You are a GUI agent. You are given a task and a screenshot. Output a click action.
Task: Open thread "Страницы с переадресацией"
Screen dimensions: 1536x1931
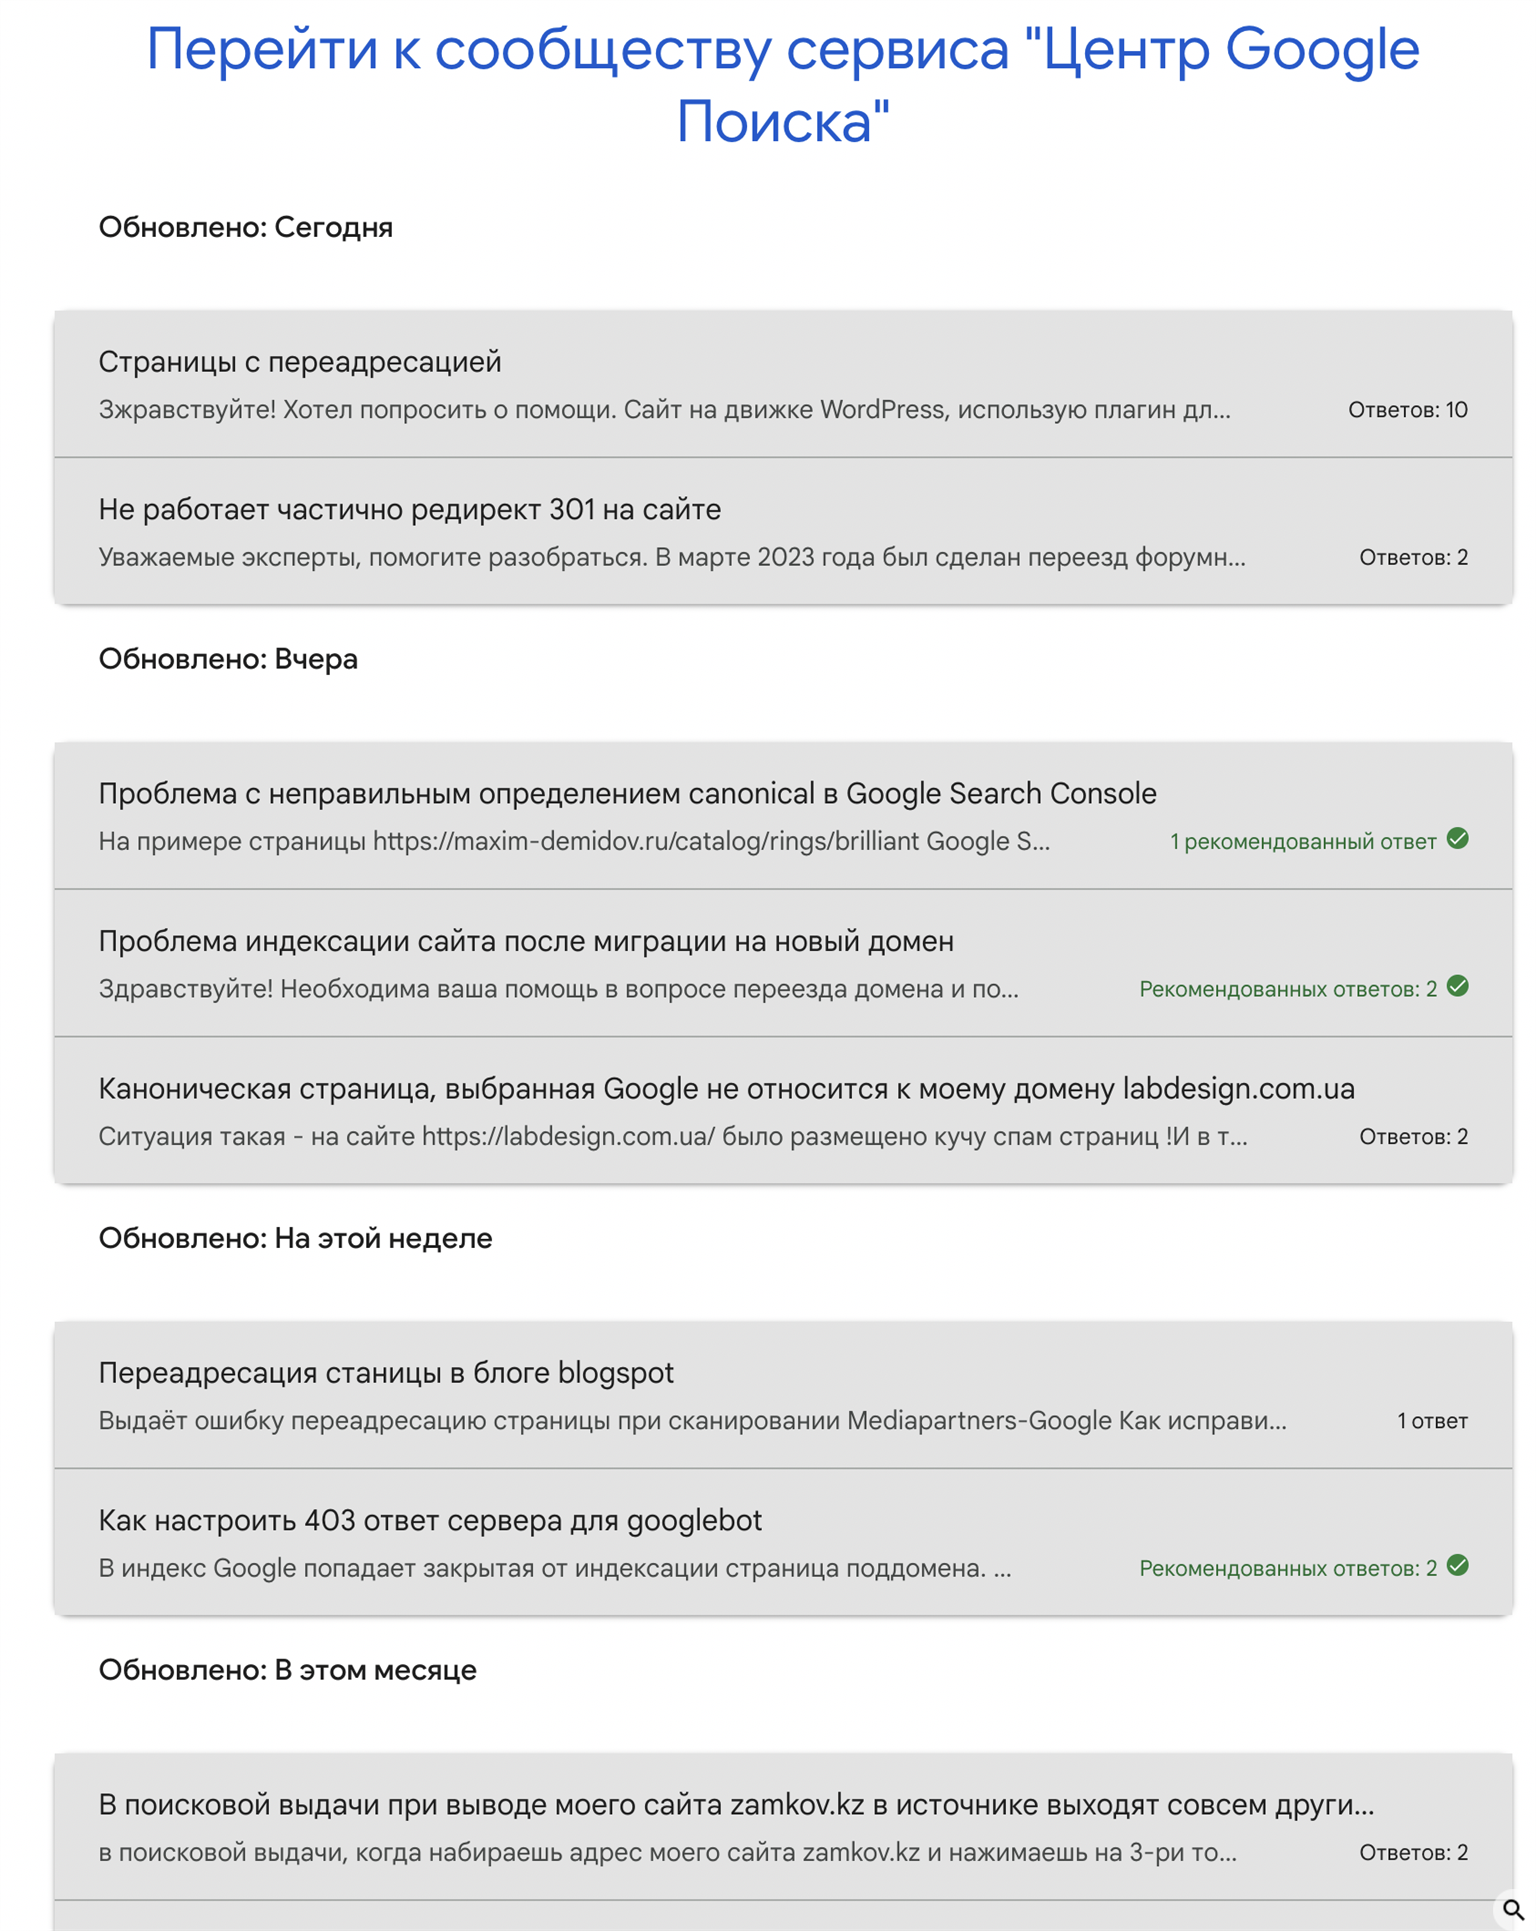(x=783, y=384)
